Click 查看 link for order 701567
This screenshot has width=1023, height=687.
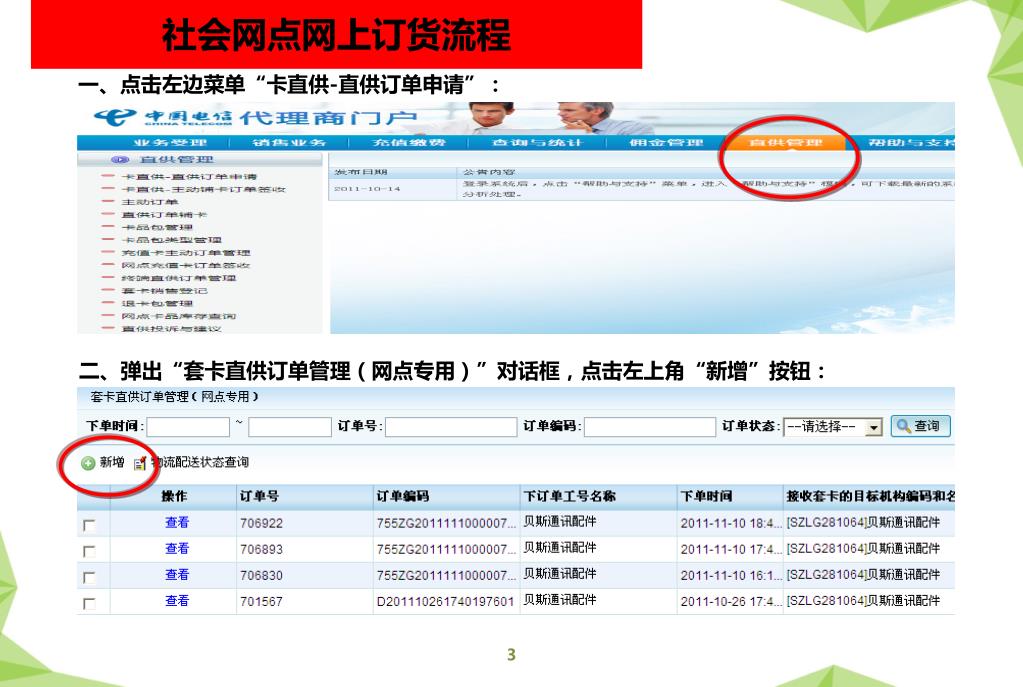pos(177,601)
